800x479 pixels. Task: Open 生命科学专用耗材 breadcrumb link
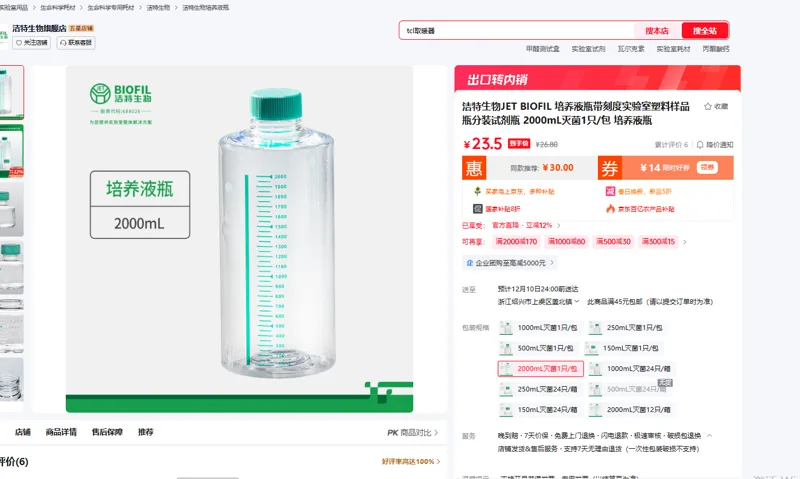tap(111, 8)
